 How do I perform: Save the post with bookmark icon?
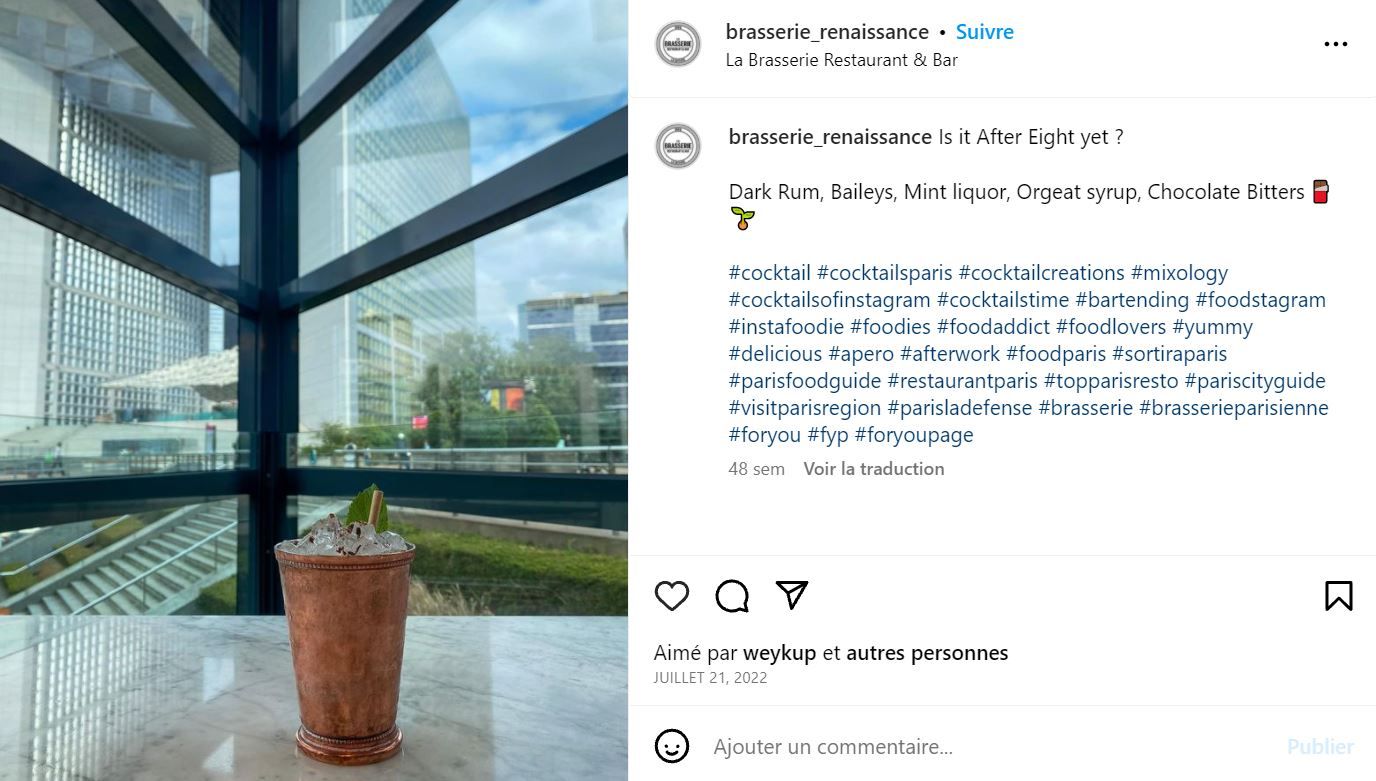1338,596
